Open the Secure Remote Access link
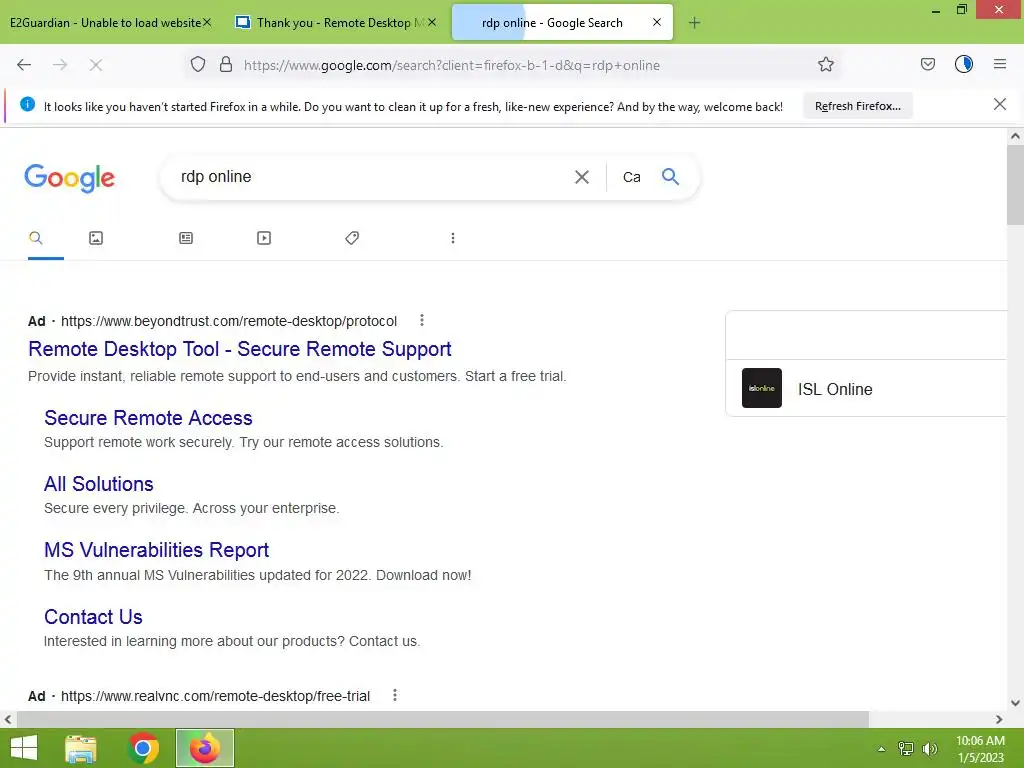Screen dimensions: 1024x768 (148, 418)
